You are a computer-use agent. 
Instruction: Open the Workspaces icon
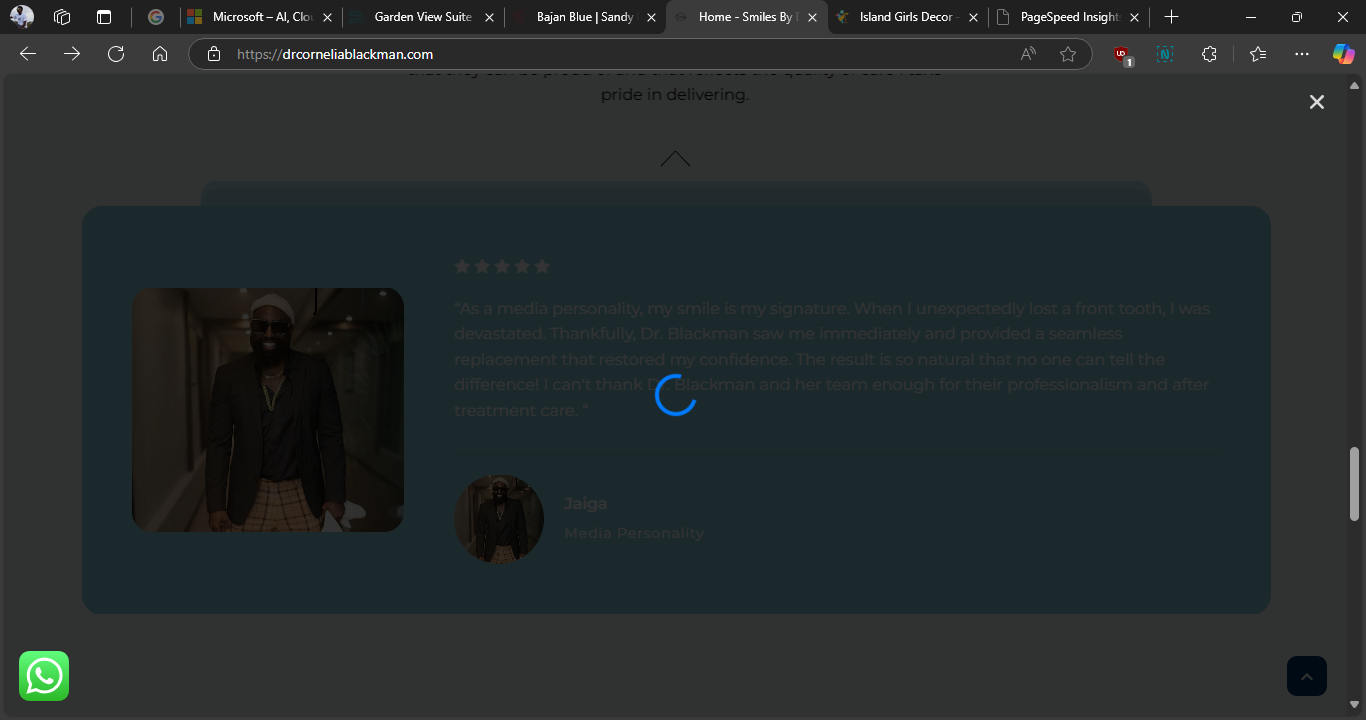click(x=62, y=17)
